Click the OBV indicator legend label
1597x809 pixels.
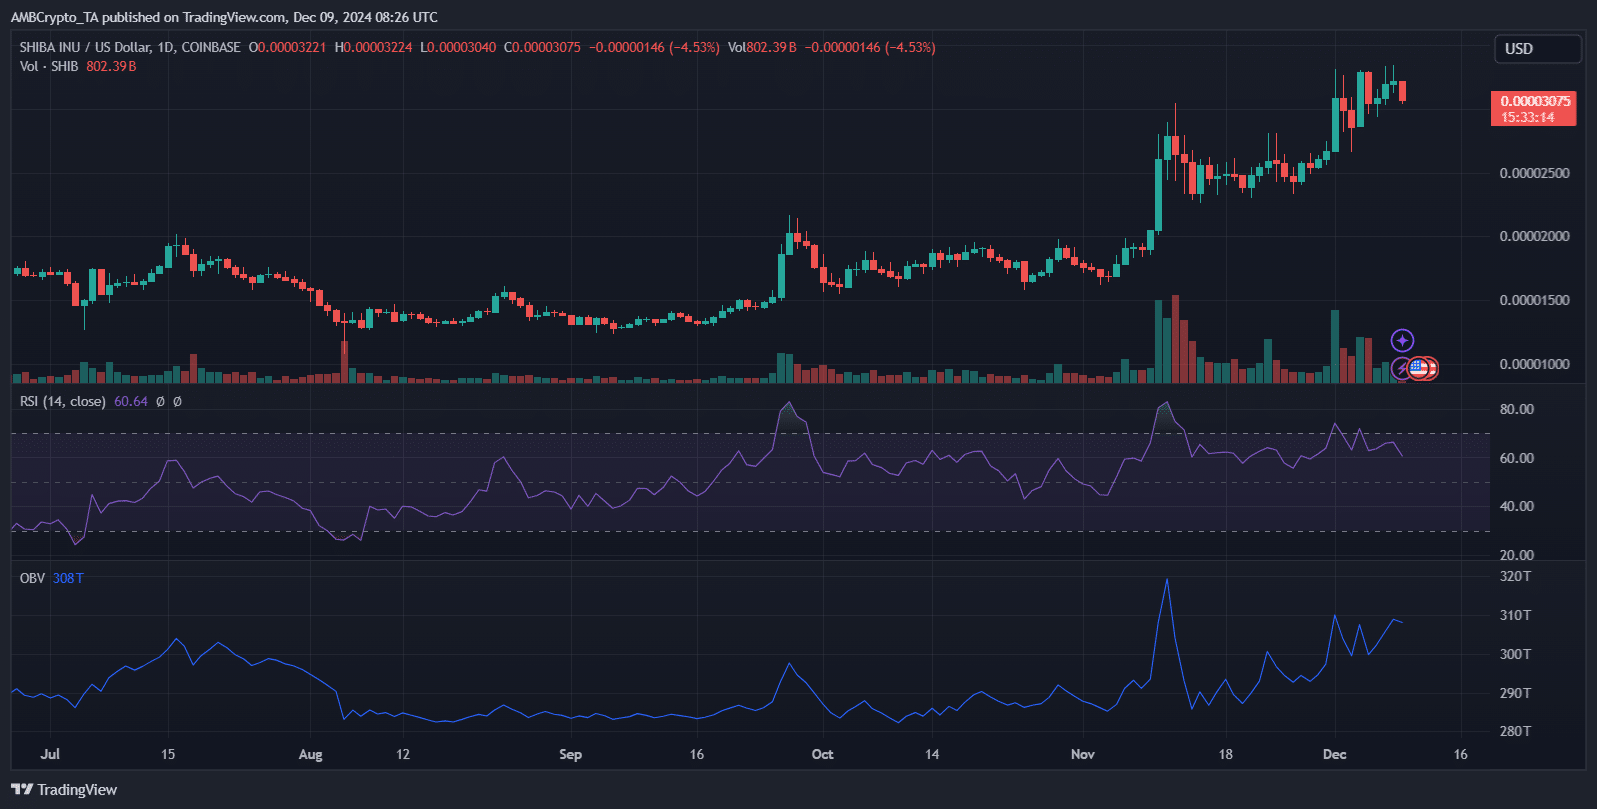pyautogui.click(x=32, y=578)
